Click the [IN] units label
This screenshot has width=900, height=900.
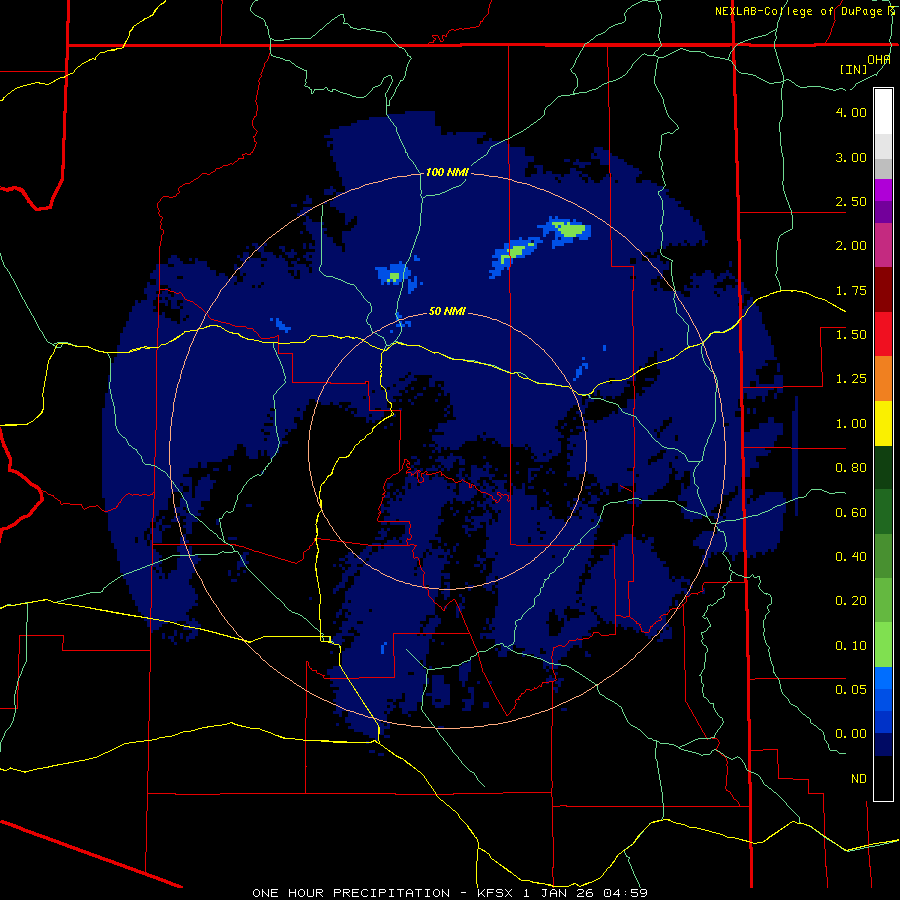pos(854,69)
